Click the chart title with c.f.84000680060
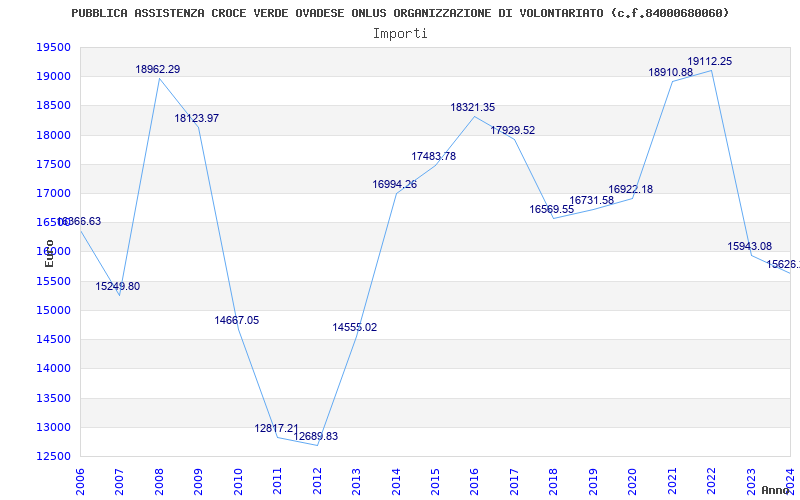Viewport: 800px width, 500px height. tap(400, 13)
